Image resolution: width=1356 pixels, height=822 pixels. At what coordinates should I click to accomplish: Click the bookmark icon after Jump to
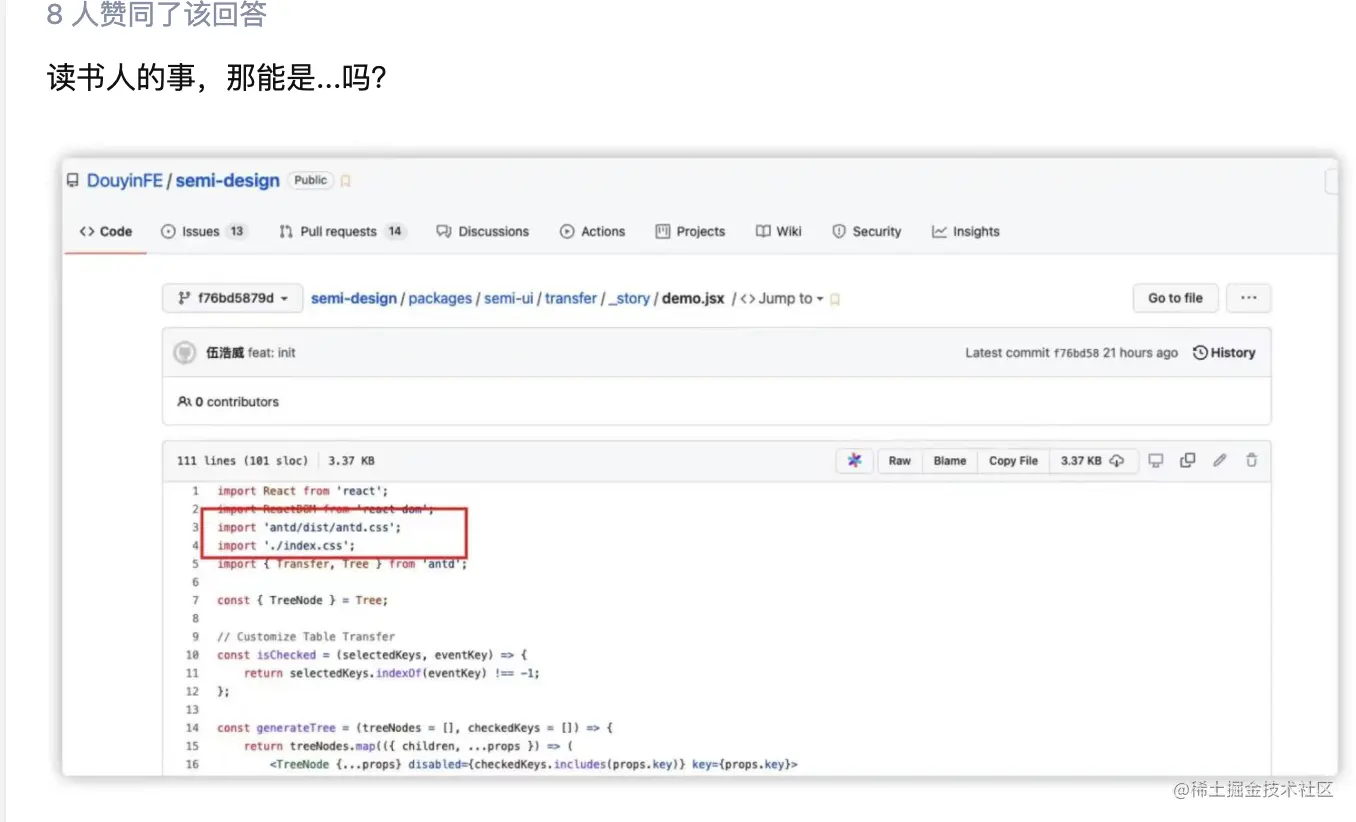[x=835, y=299]
